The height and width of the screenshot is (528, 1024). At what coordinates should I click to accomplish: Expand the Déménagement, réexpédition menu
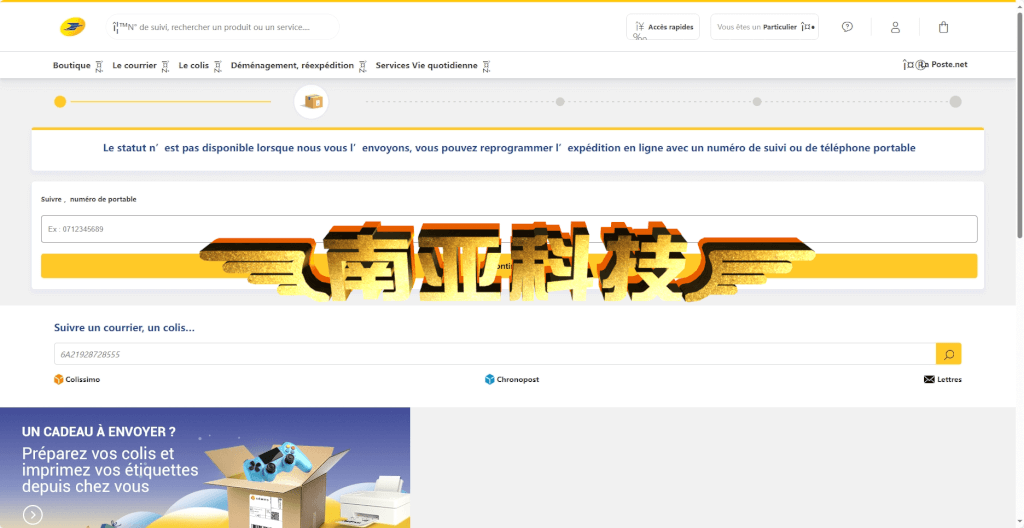click(298, 65)
